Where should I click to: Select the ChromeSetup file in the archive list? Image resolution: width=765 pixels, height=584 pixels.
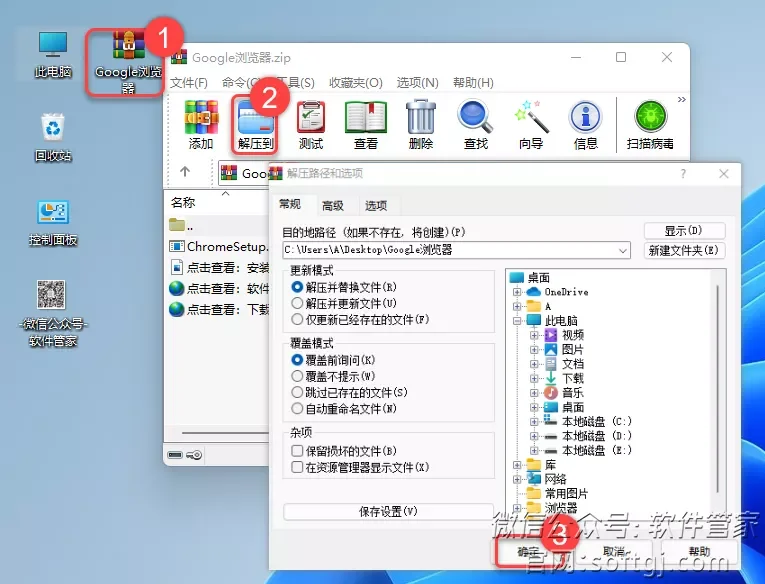click(219, 246)
